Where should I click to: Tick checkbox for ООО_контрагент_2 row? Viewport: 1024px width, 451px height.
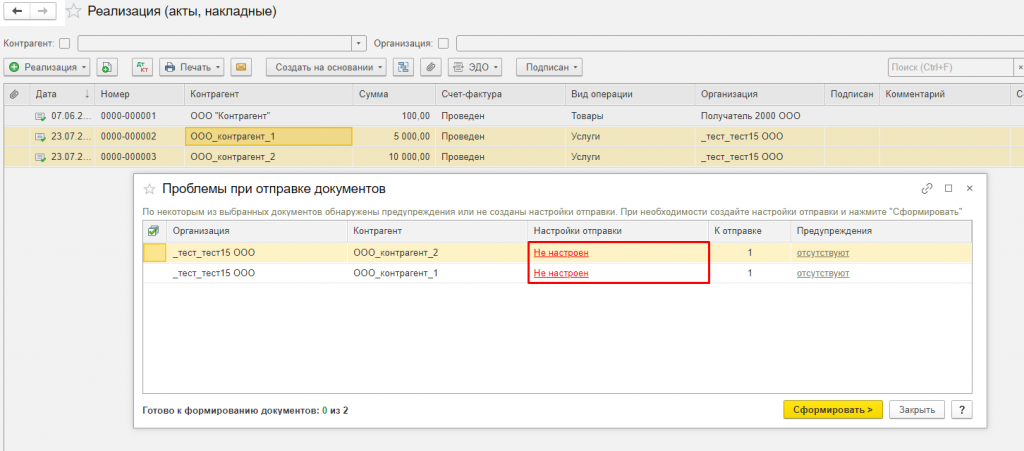(154, 253)
